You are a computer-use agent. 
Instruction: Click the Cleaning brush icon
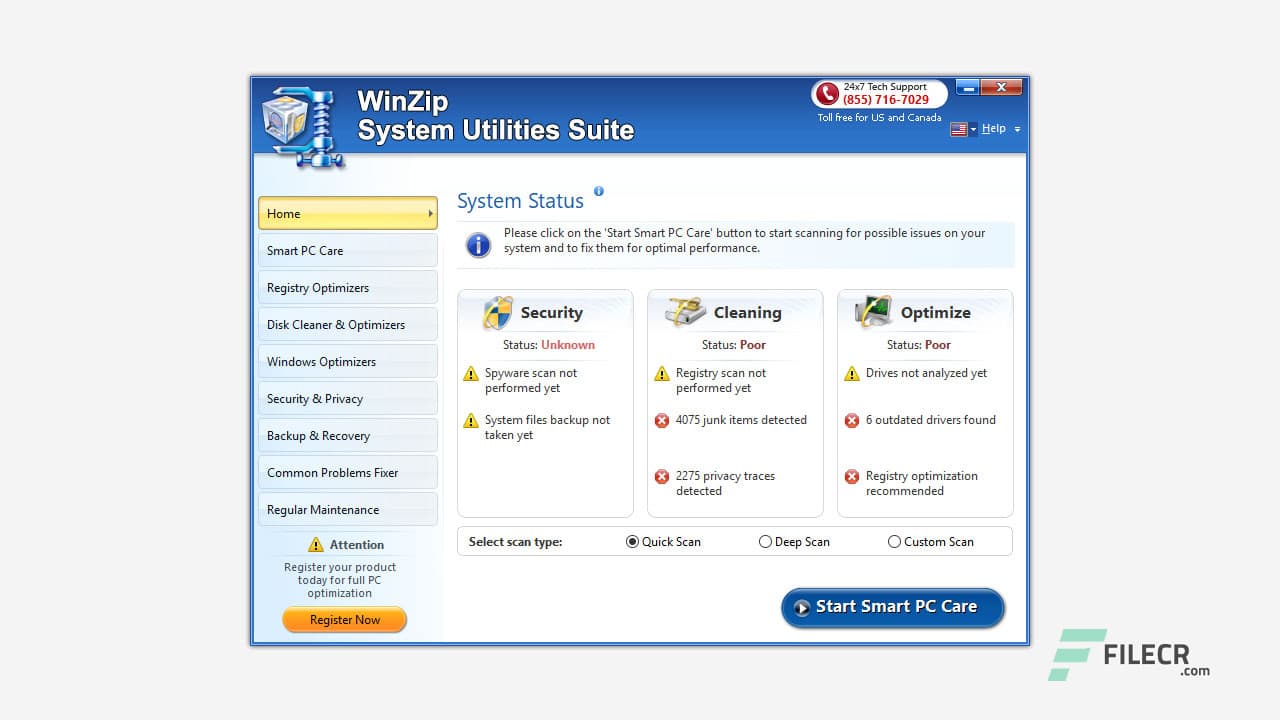coord(681,311)
